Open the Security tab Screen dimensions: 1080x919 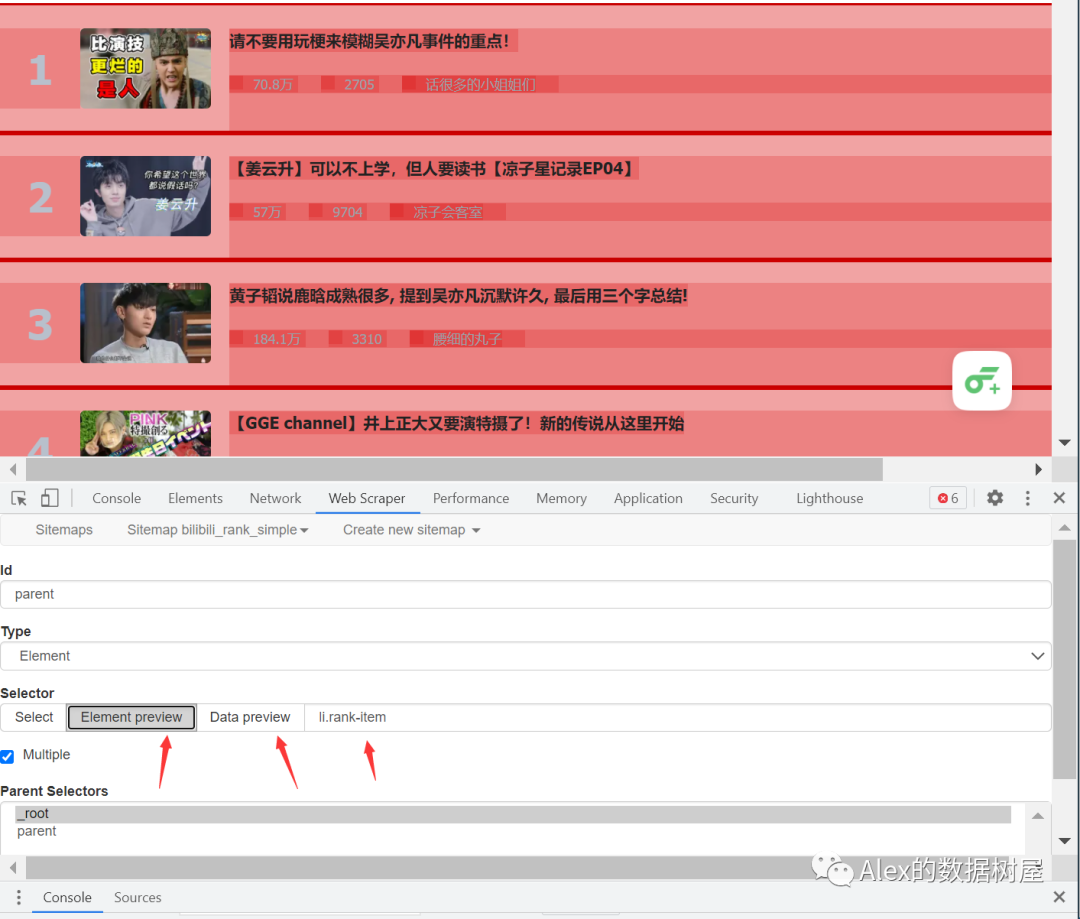[734, 498]
